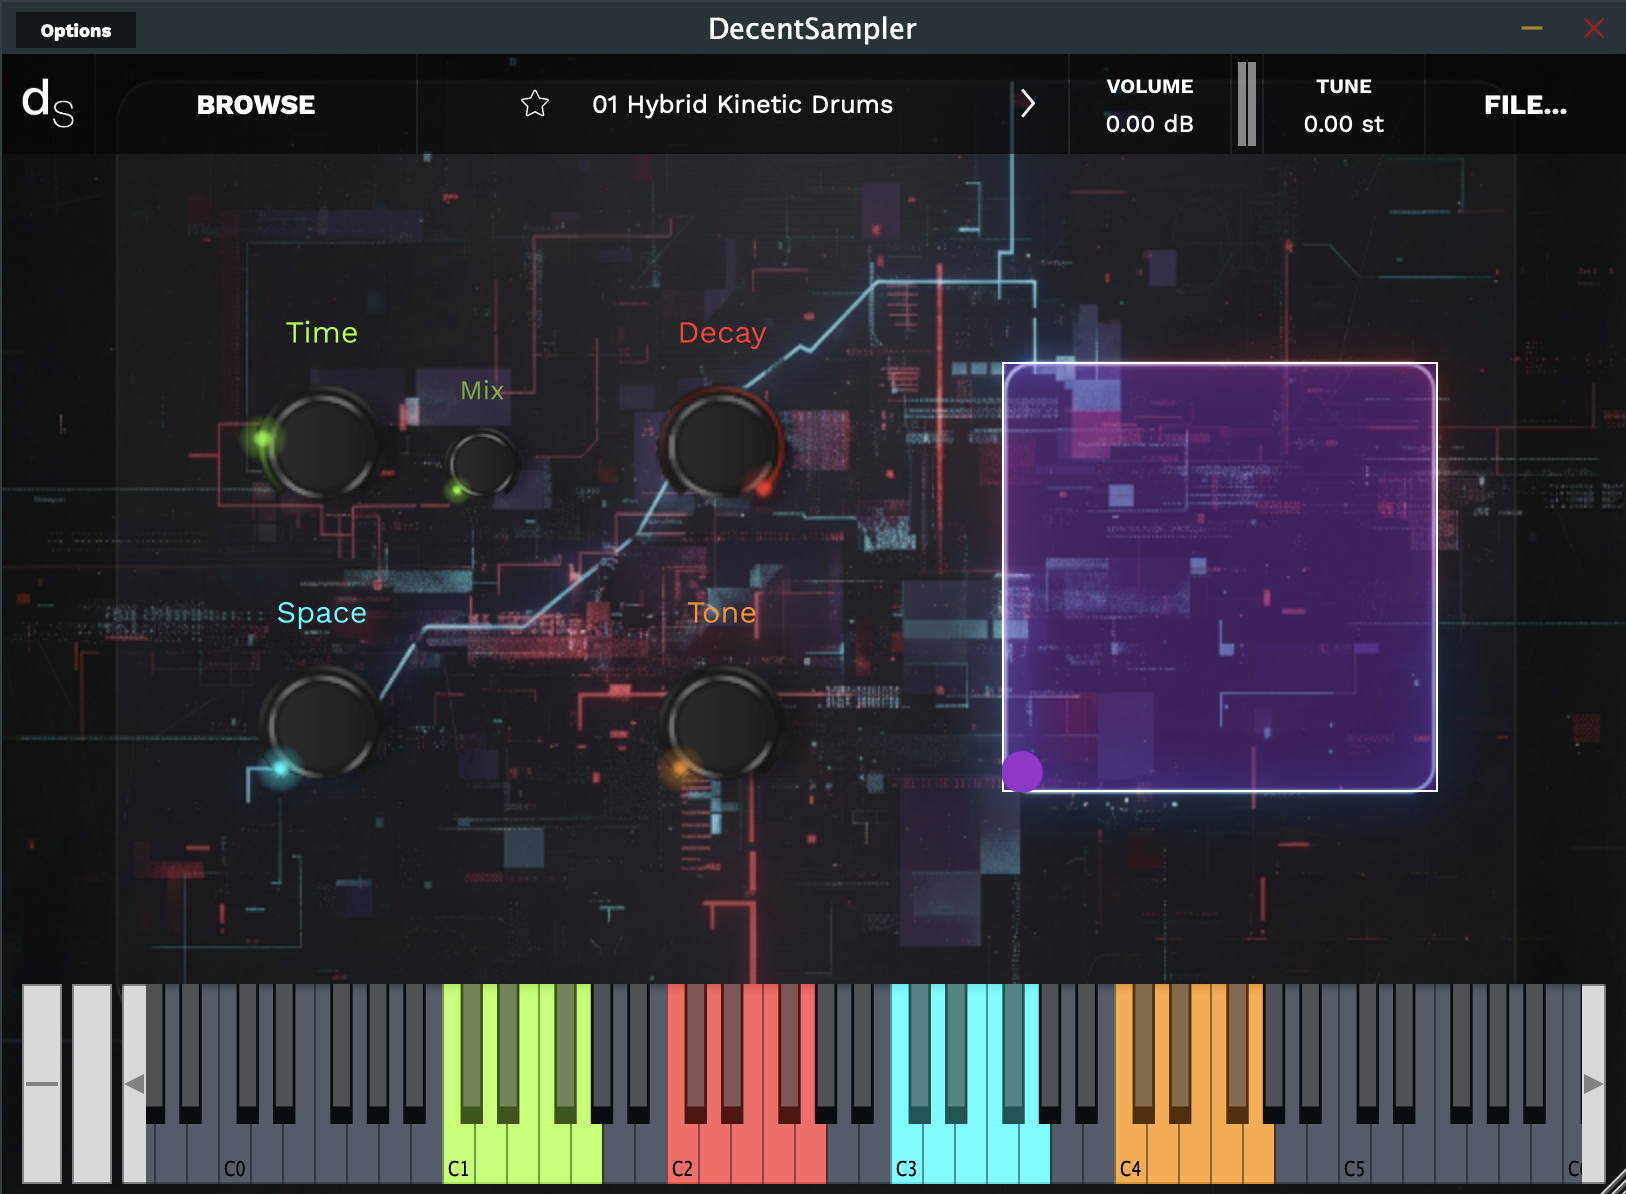Viewport: 1626px width, 1194px height.
Task: Click the pitch bend wheel
Action: click(x=42, y=1084)
